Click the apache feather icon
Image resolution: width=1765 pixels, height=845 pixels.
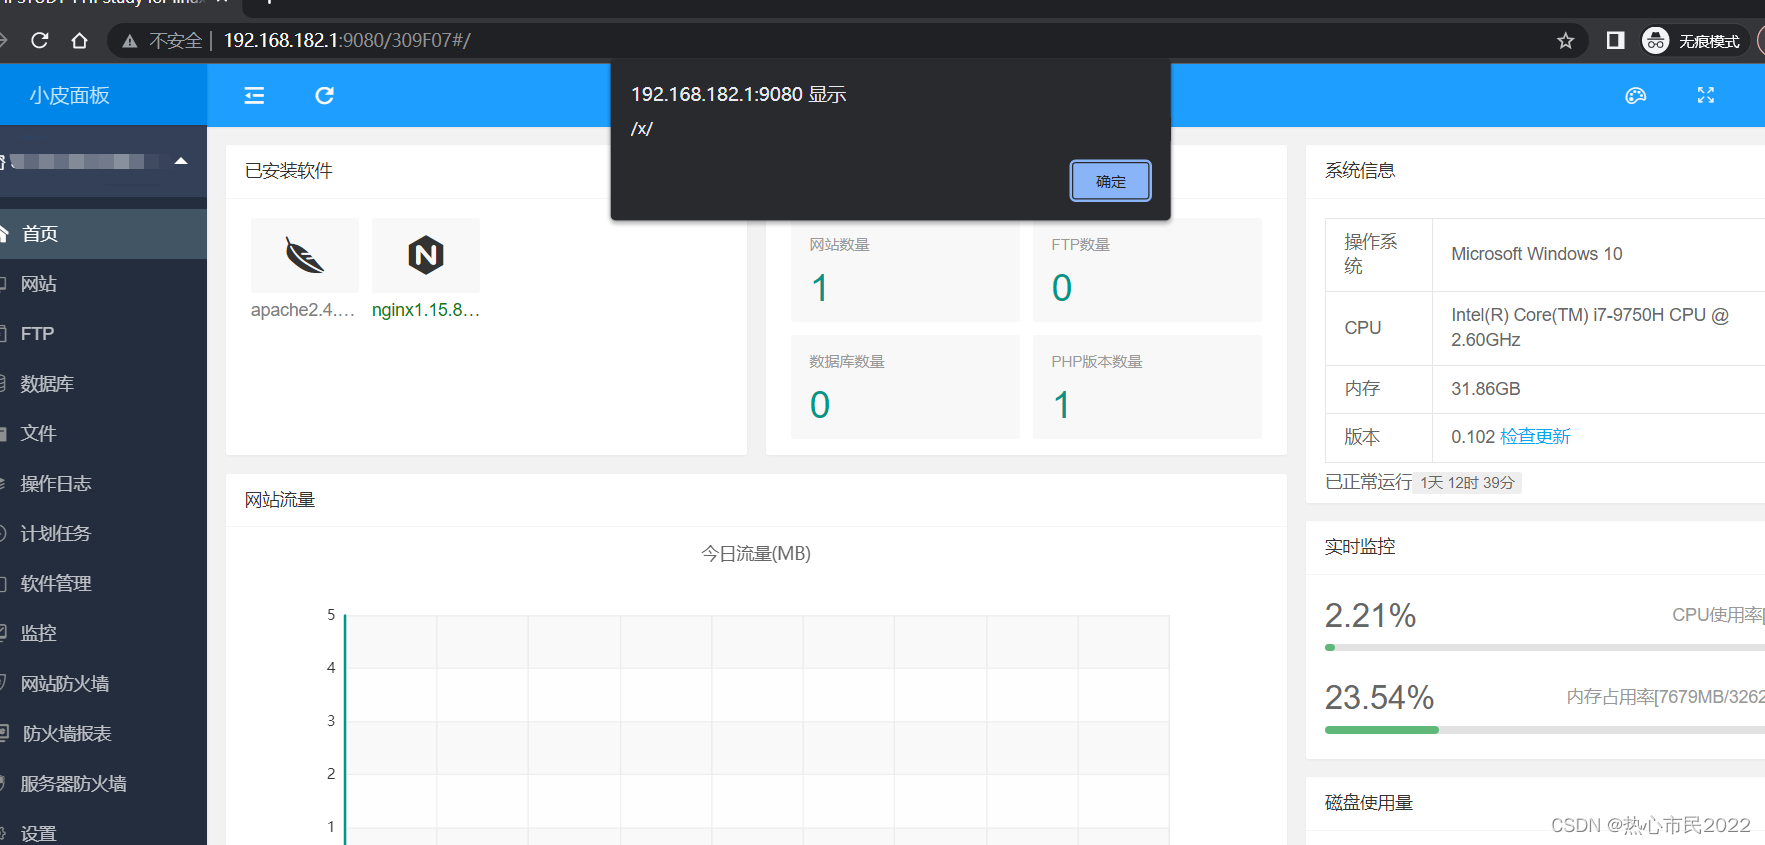tap(305, 255)
